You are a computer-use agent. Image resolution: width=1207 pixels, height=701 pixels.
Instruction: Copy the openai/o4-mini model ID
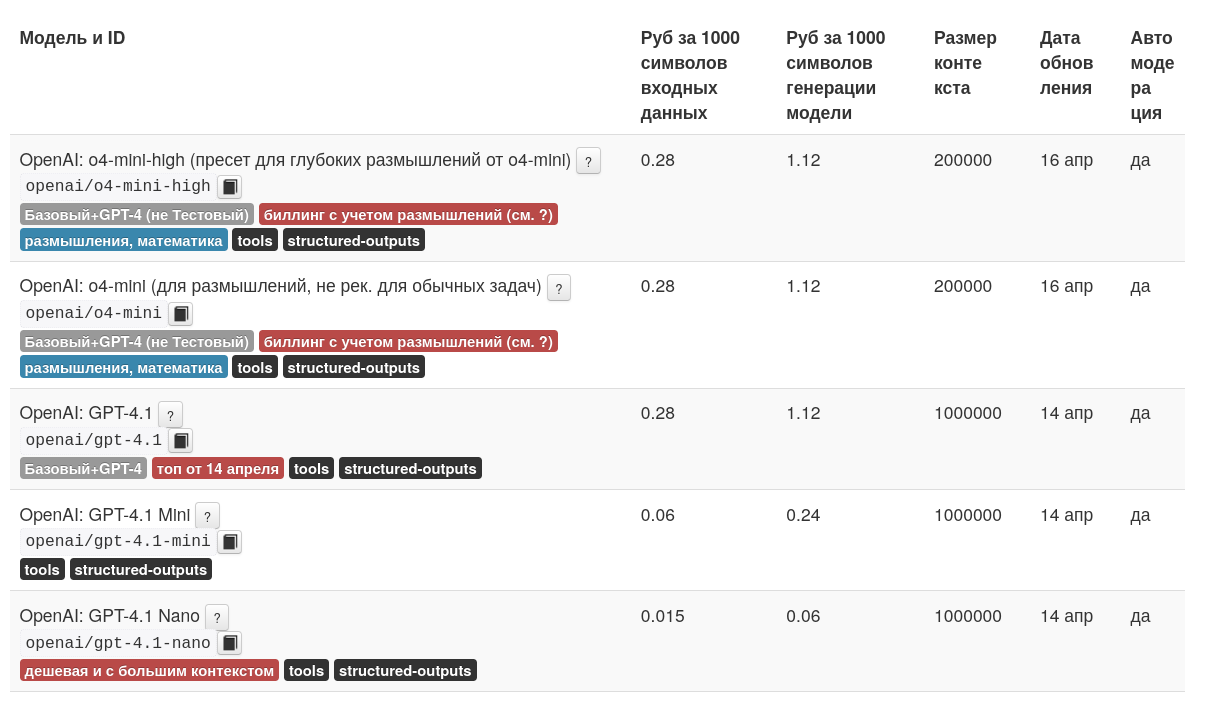click(181, 314)
